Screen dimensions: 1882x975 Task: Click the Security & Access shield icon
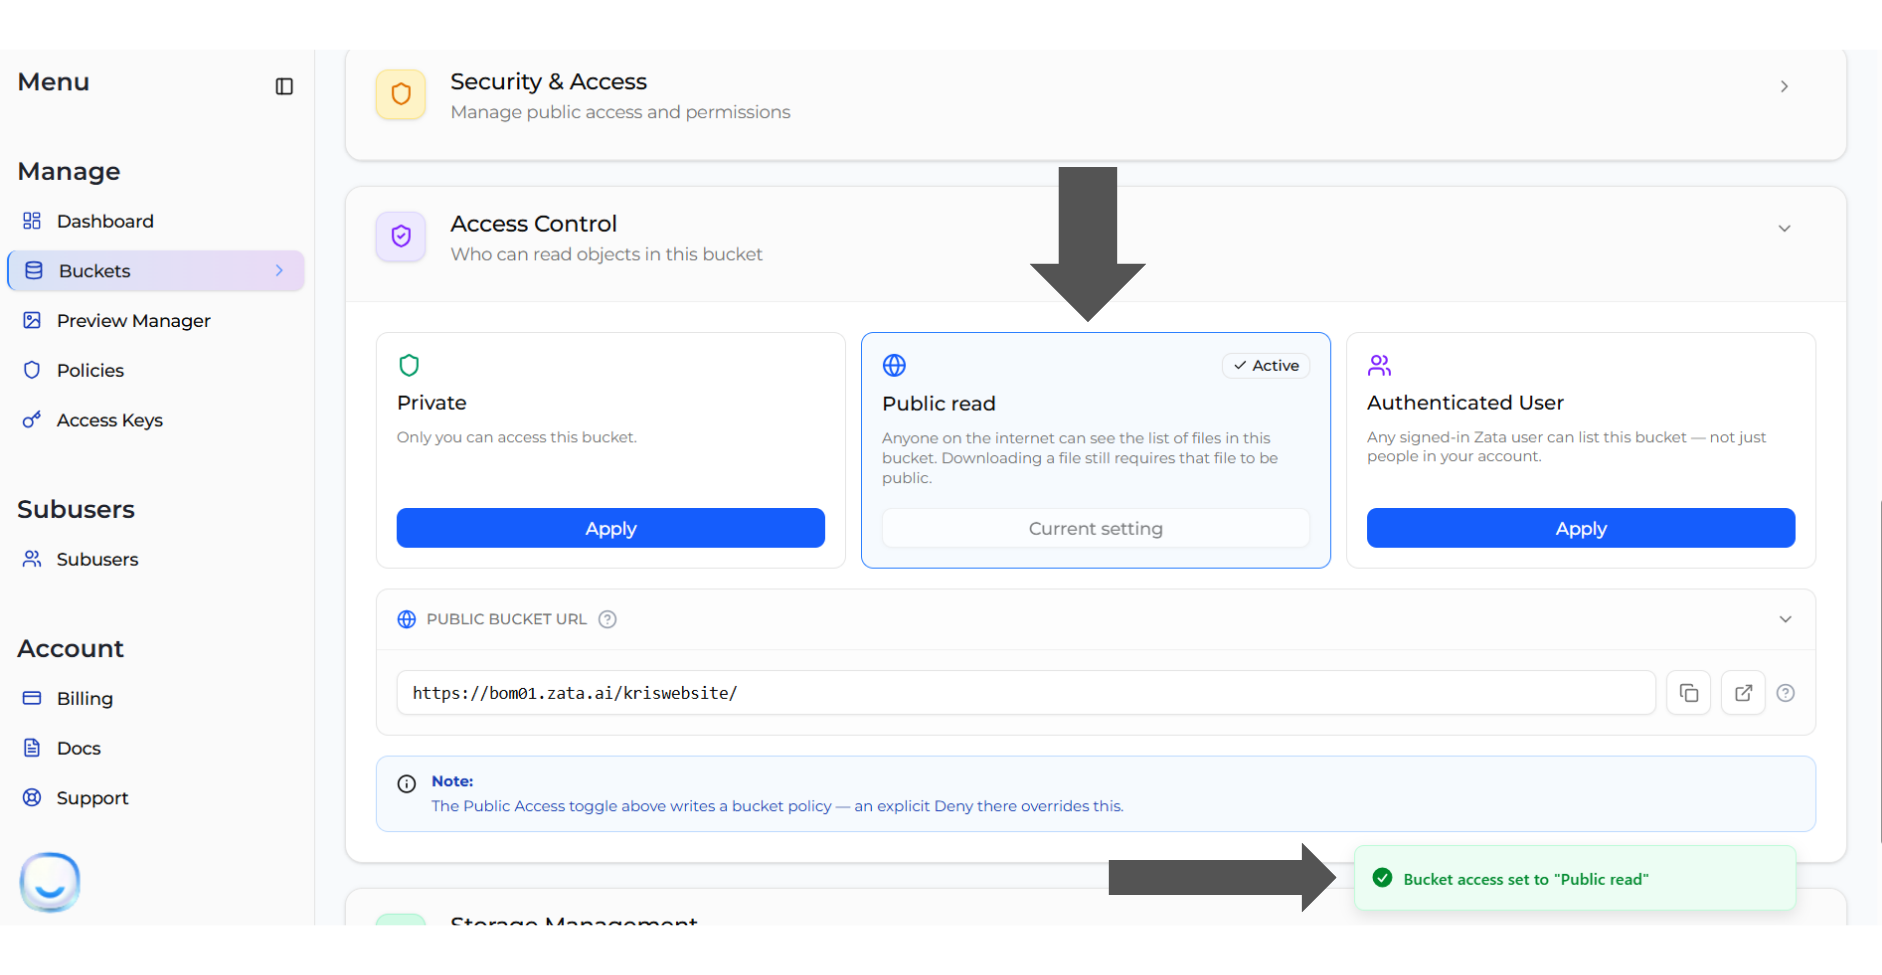pyautogui.click(x=401, y=94)
